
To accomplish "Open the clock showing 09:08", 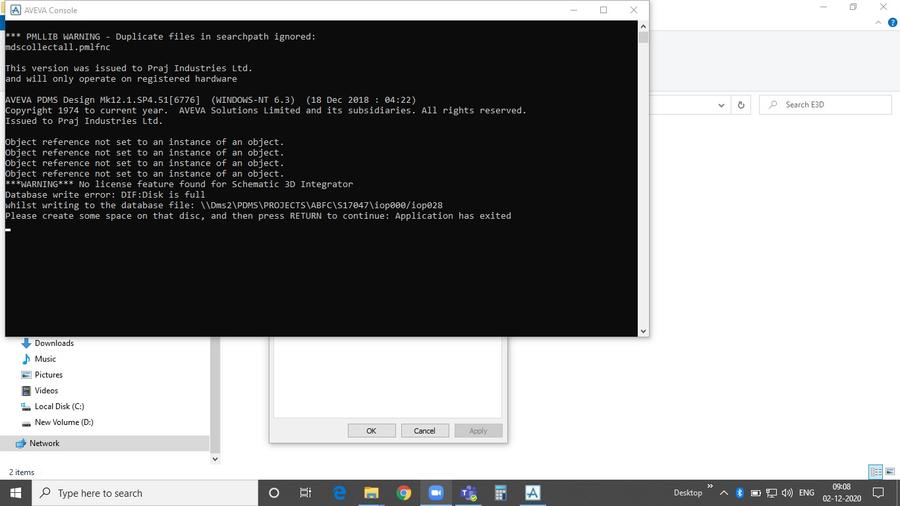I will point(841,487).
